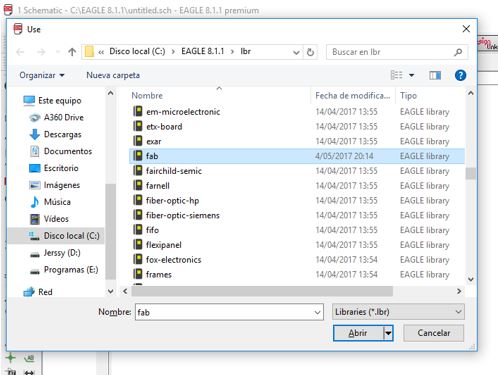Image resolution: width=498 pixels, height=375 pixels.
Task: Select the exar library file
Action: [x=154, y=141]
